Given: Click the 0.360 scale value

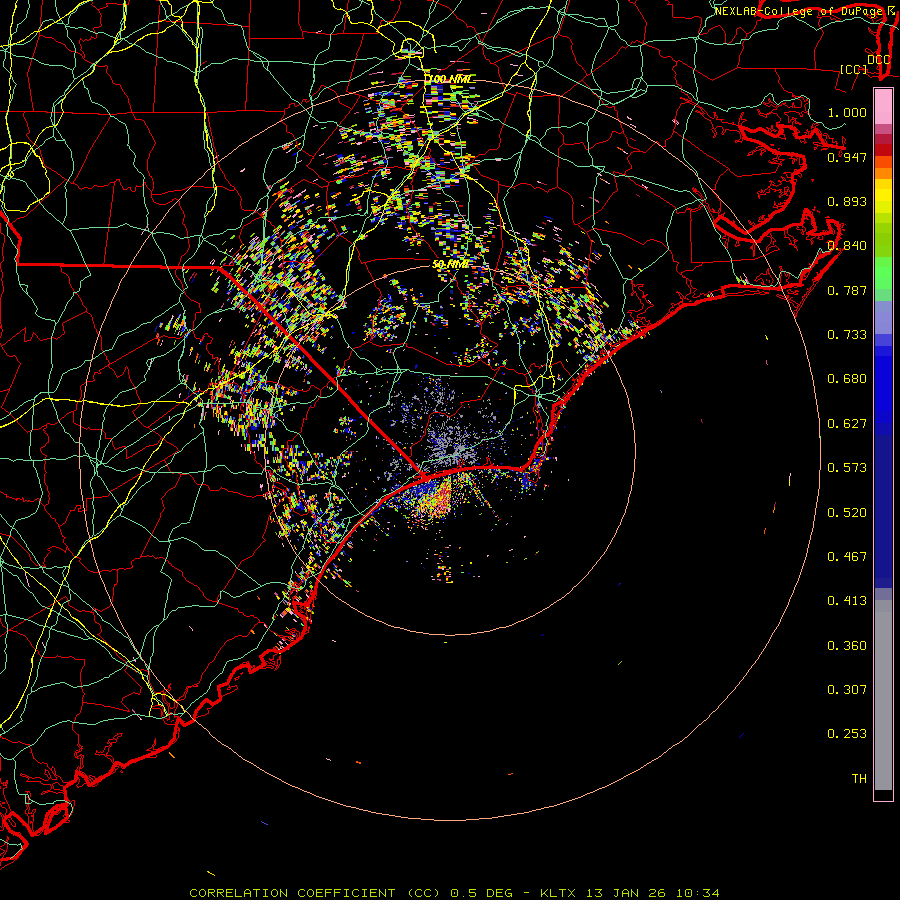Looking at the screenshot, I should (847, 646).
